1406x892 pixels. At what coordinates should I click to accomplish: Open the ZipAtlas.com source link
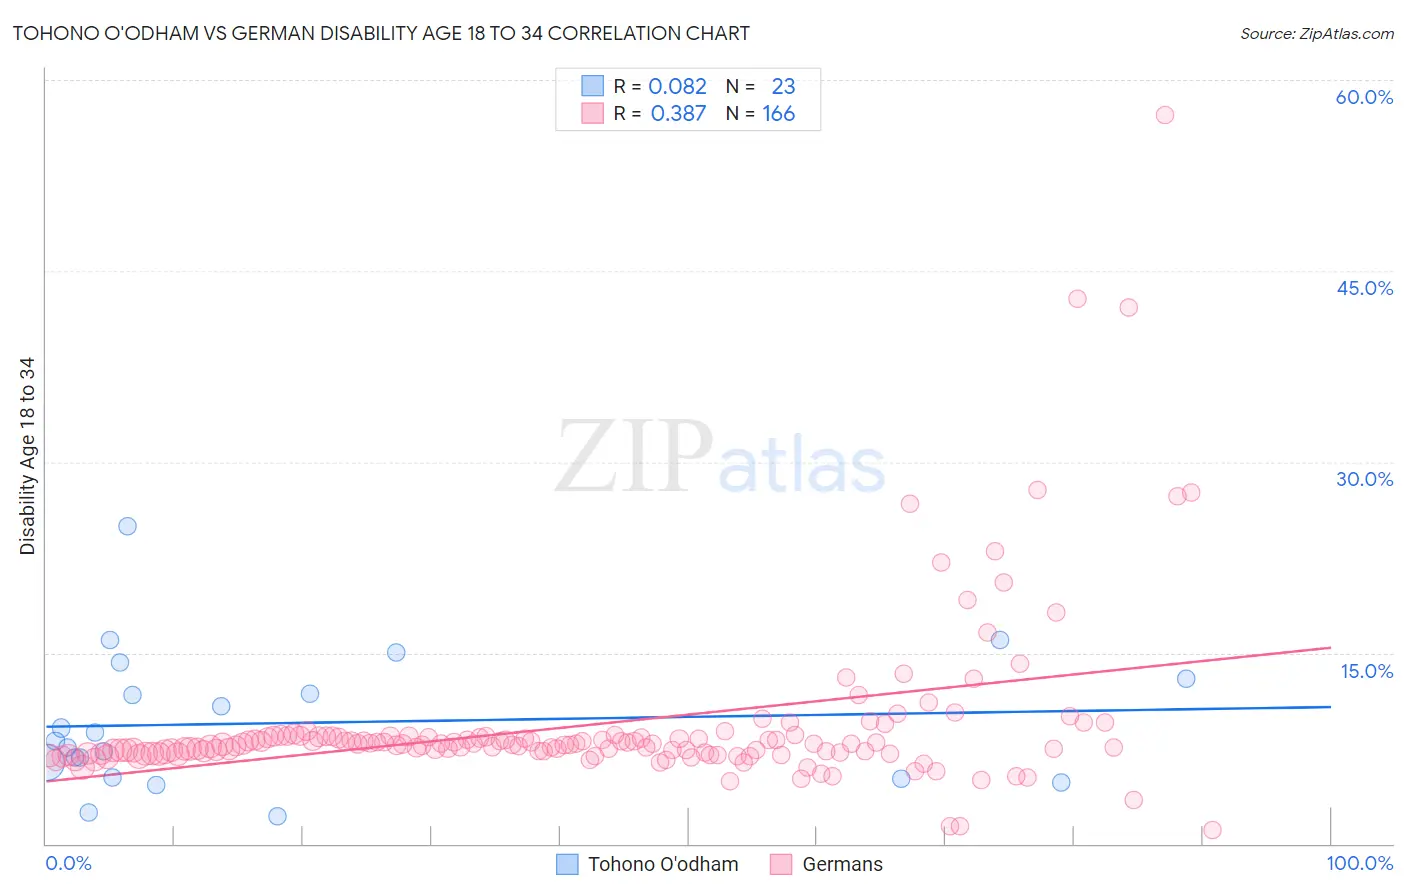point(1317,33)
